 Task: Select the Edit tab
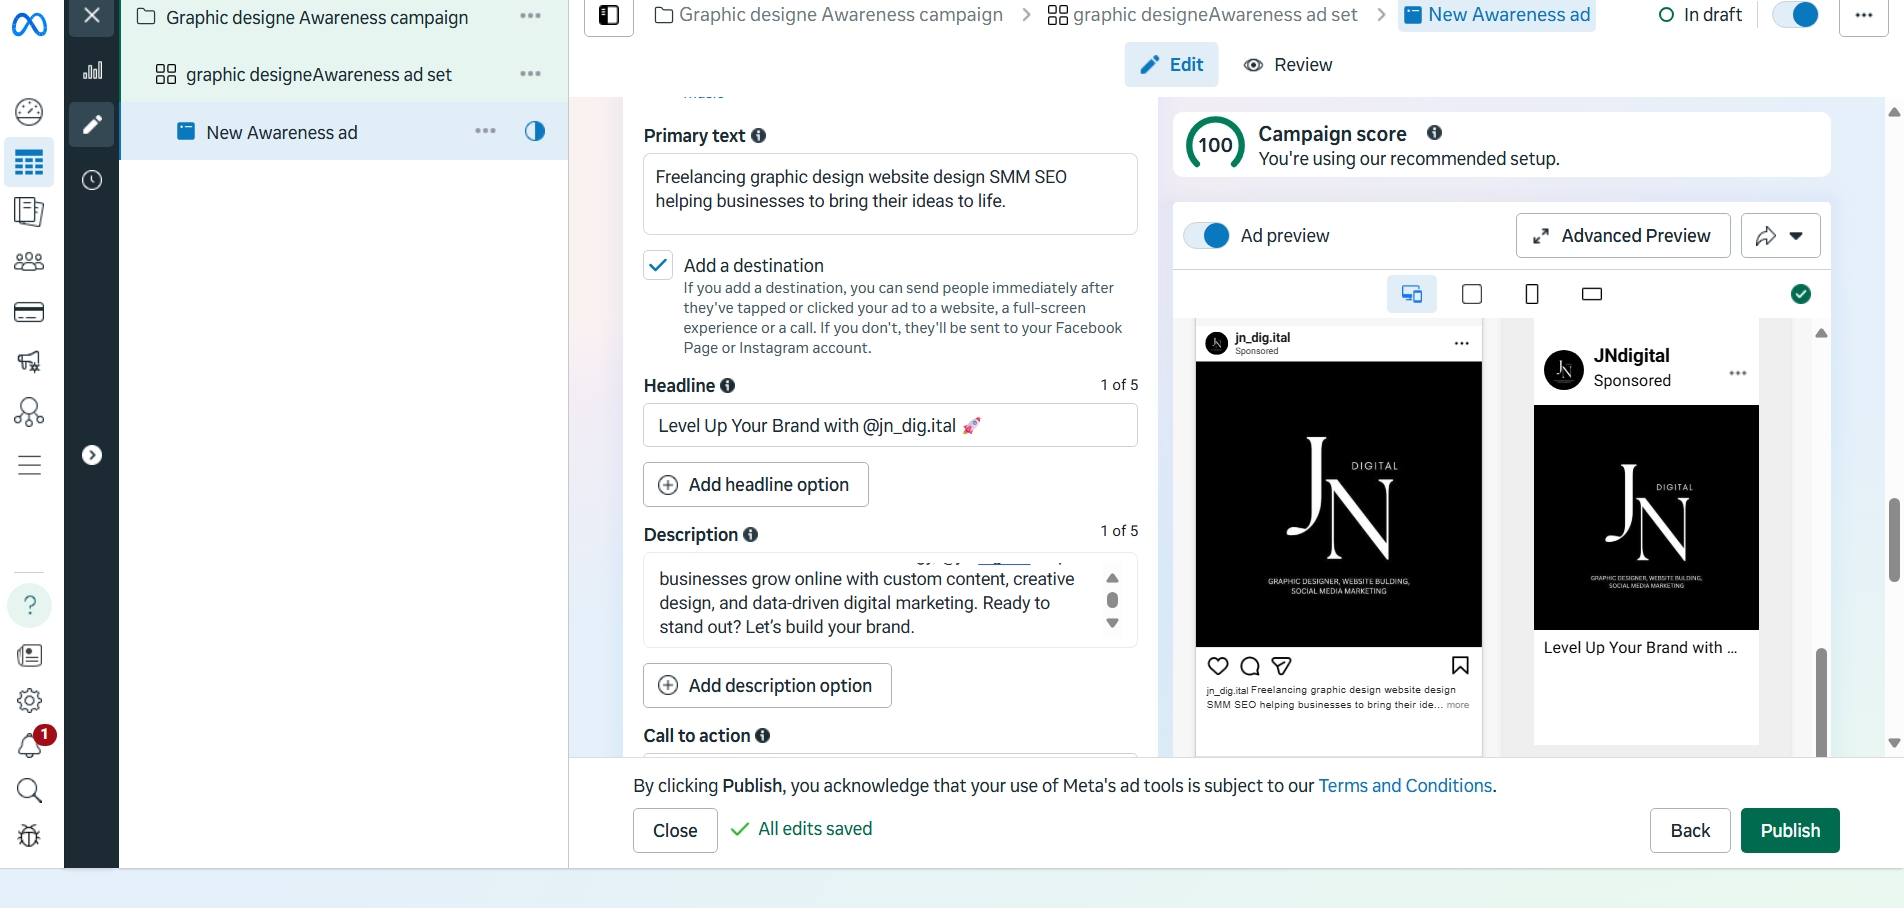(1171, 65)
